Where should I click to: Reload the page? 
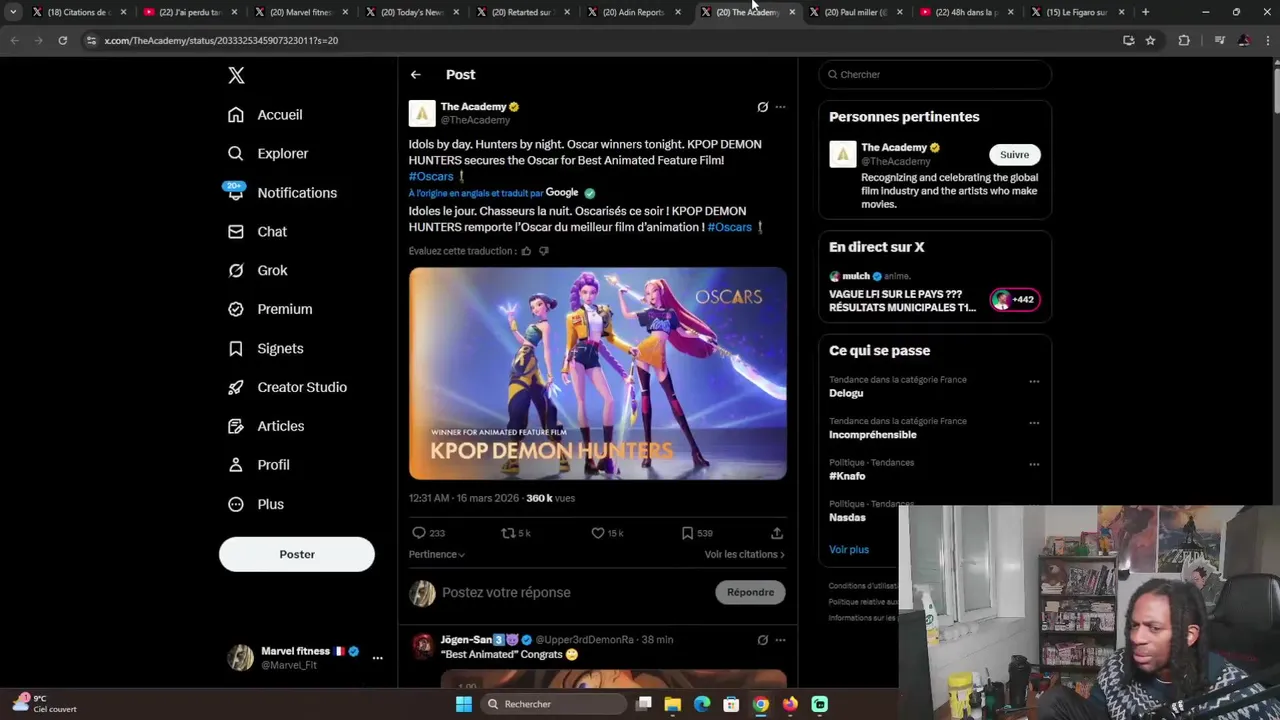62,41
